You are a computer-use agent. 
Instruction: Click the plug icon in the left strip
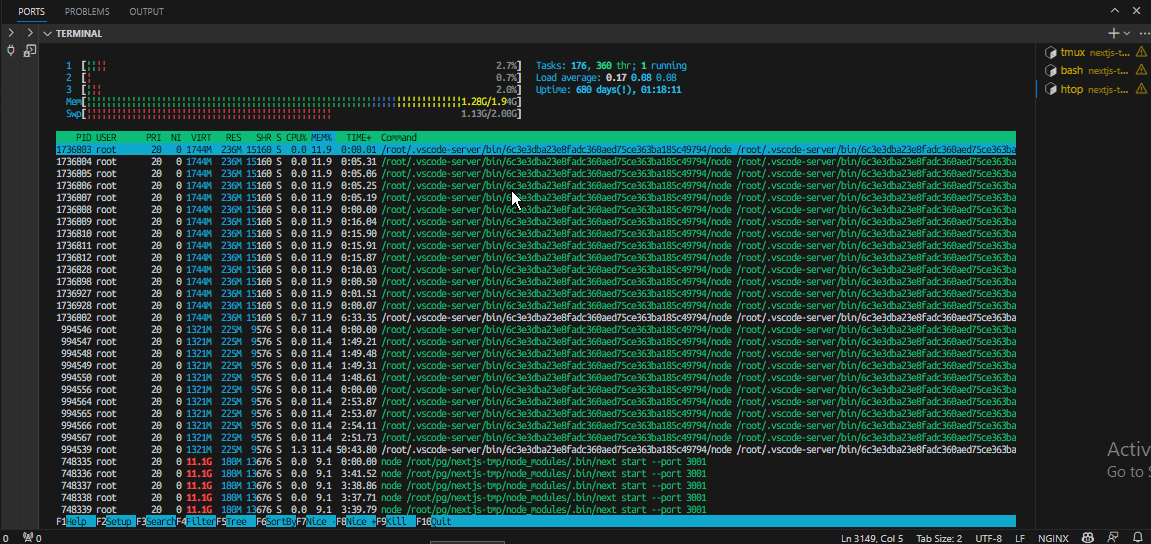pos(10,51)
